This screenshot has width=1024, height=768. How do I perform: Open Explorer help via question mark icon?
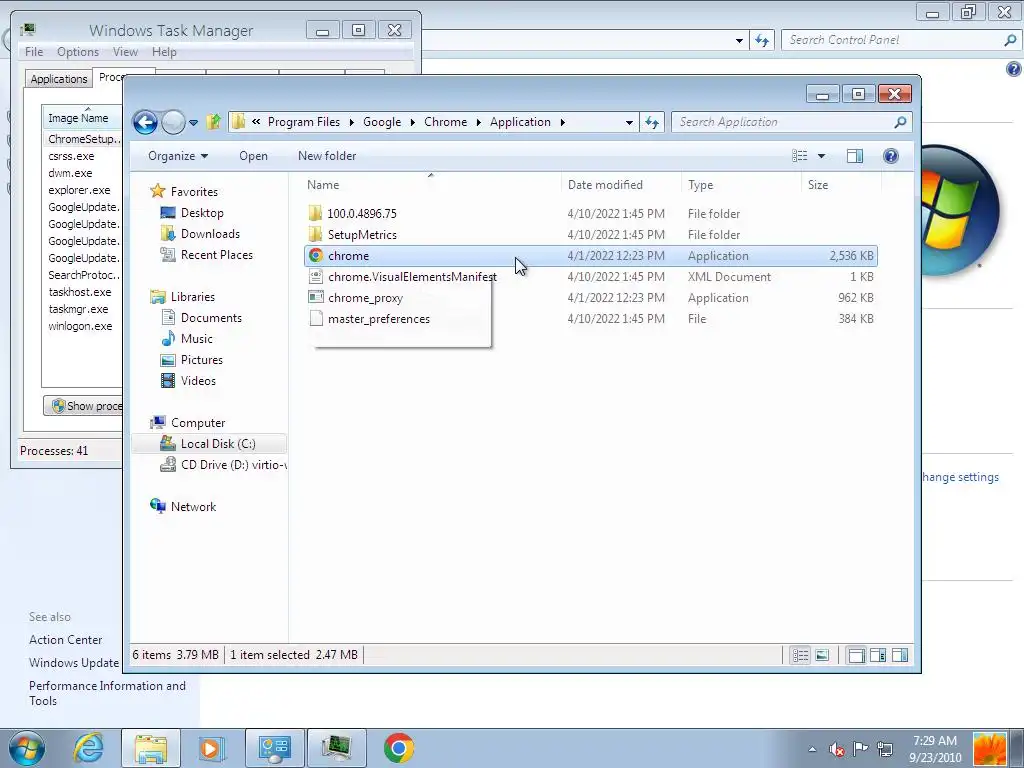(x=891, y=156)
